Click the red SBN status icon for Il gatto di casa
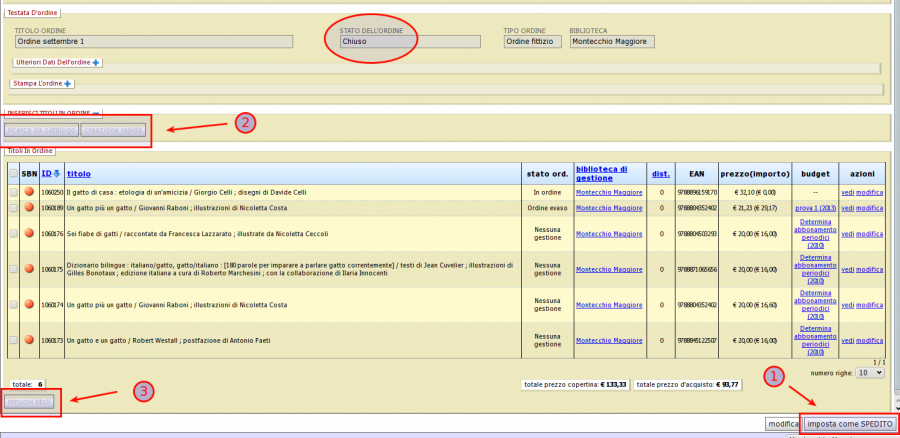The image size is (900, 438). point(30,192)
